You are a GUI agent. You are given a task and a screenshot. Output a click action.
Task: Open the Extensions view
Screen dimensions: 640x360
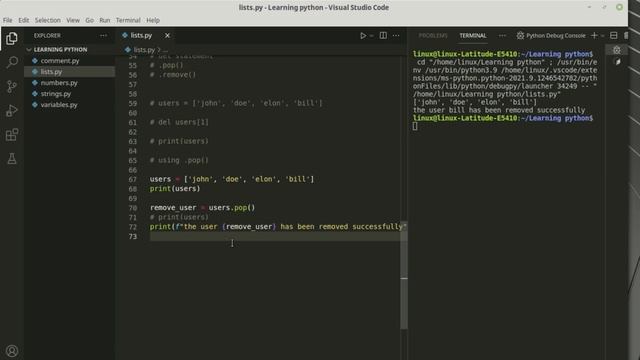tap(12, 134)
